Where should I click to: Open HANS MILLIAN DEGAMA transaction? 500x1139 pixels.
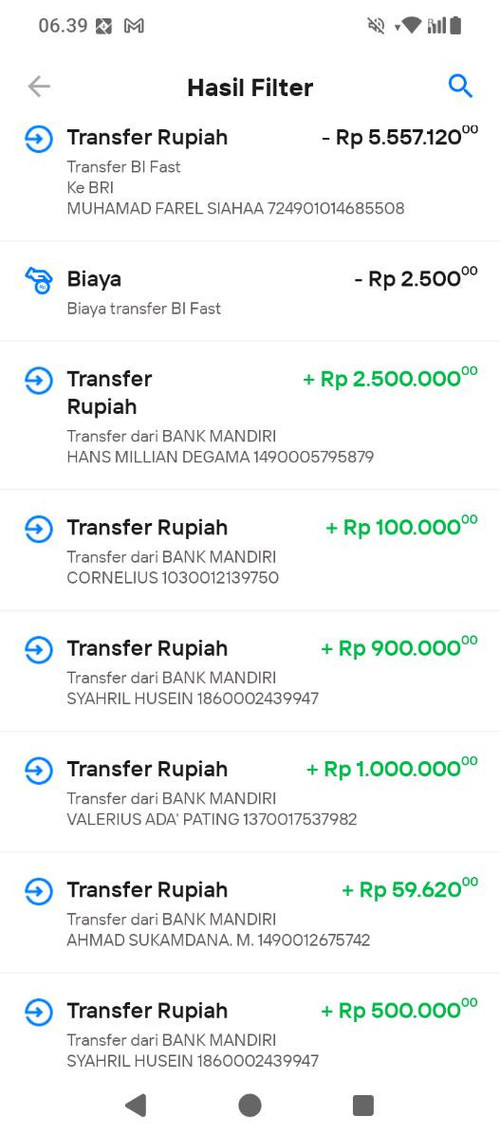(250, 416)
